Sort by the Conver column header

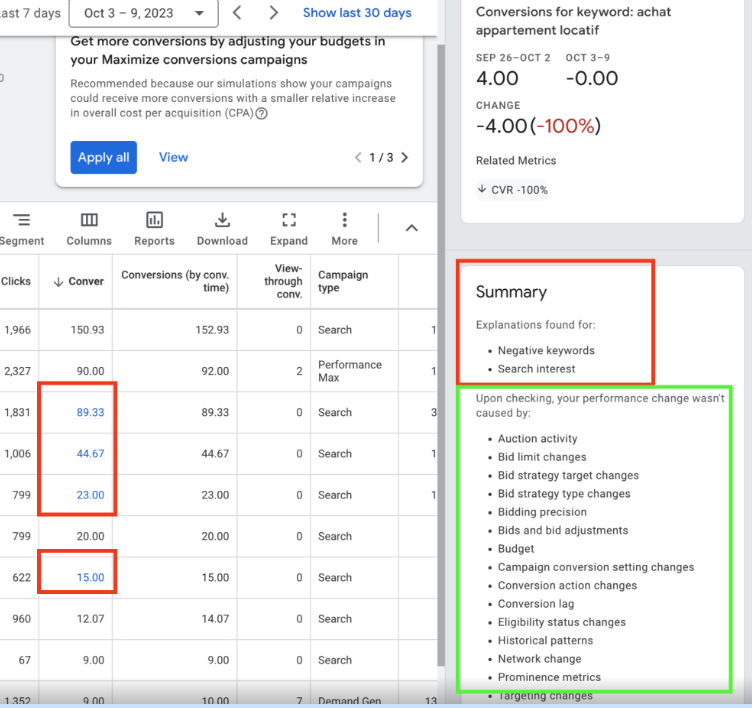79,281
